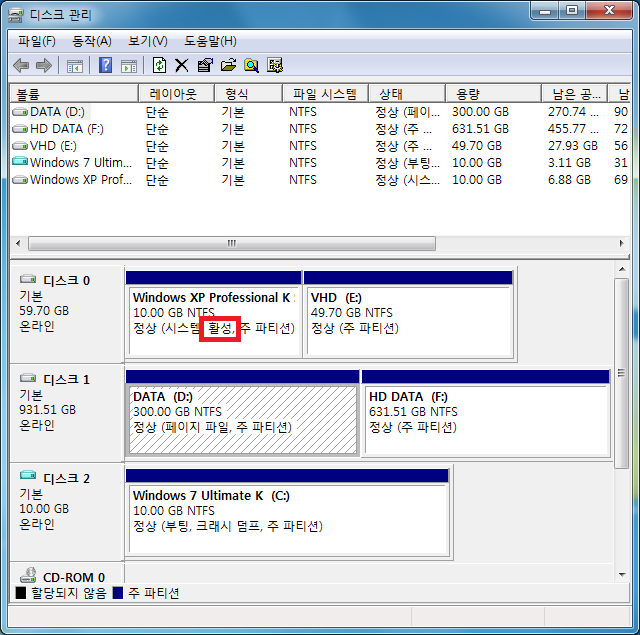Open the 동작(A) menu

coord(92,41)
